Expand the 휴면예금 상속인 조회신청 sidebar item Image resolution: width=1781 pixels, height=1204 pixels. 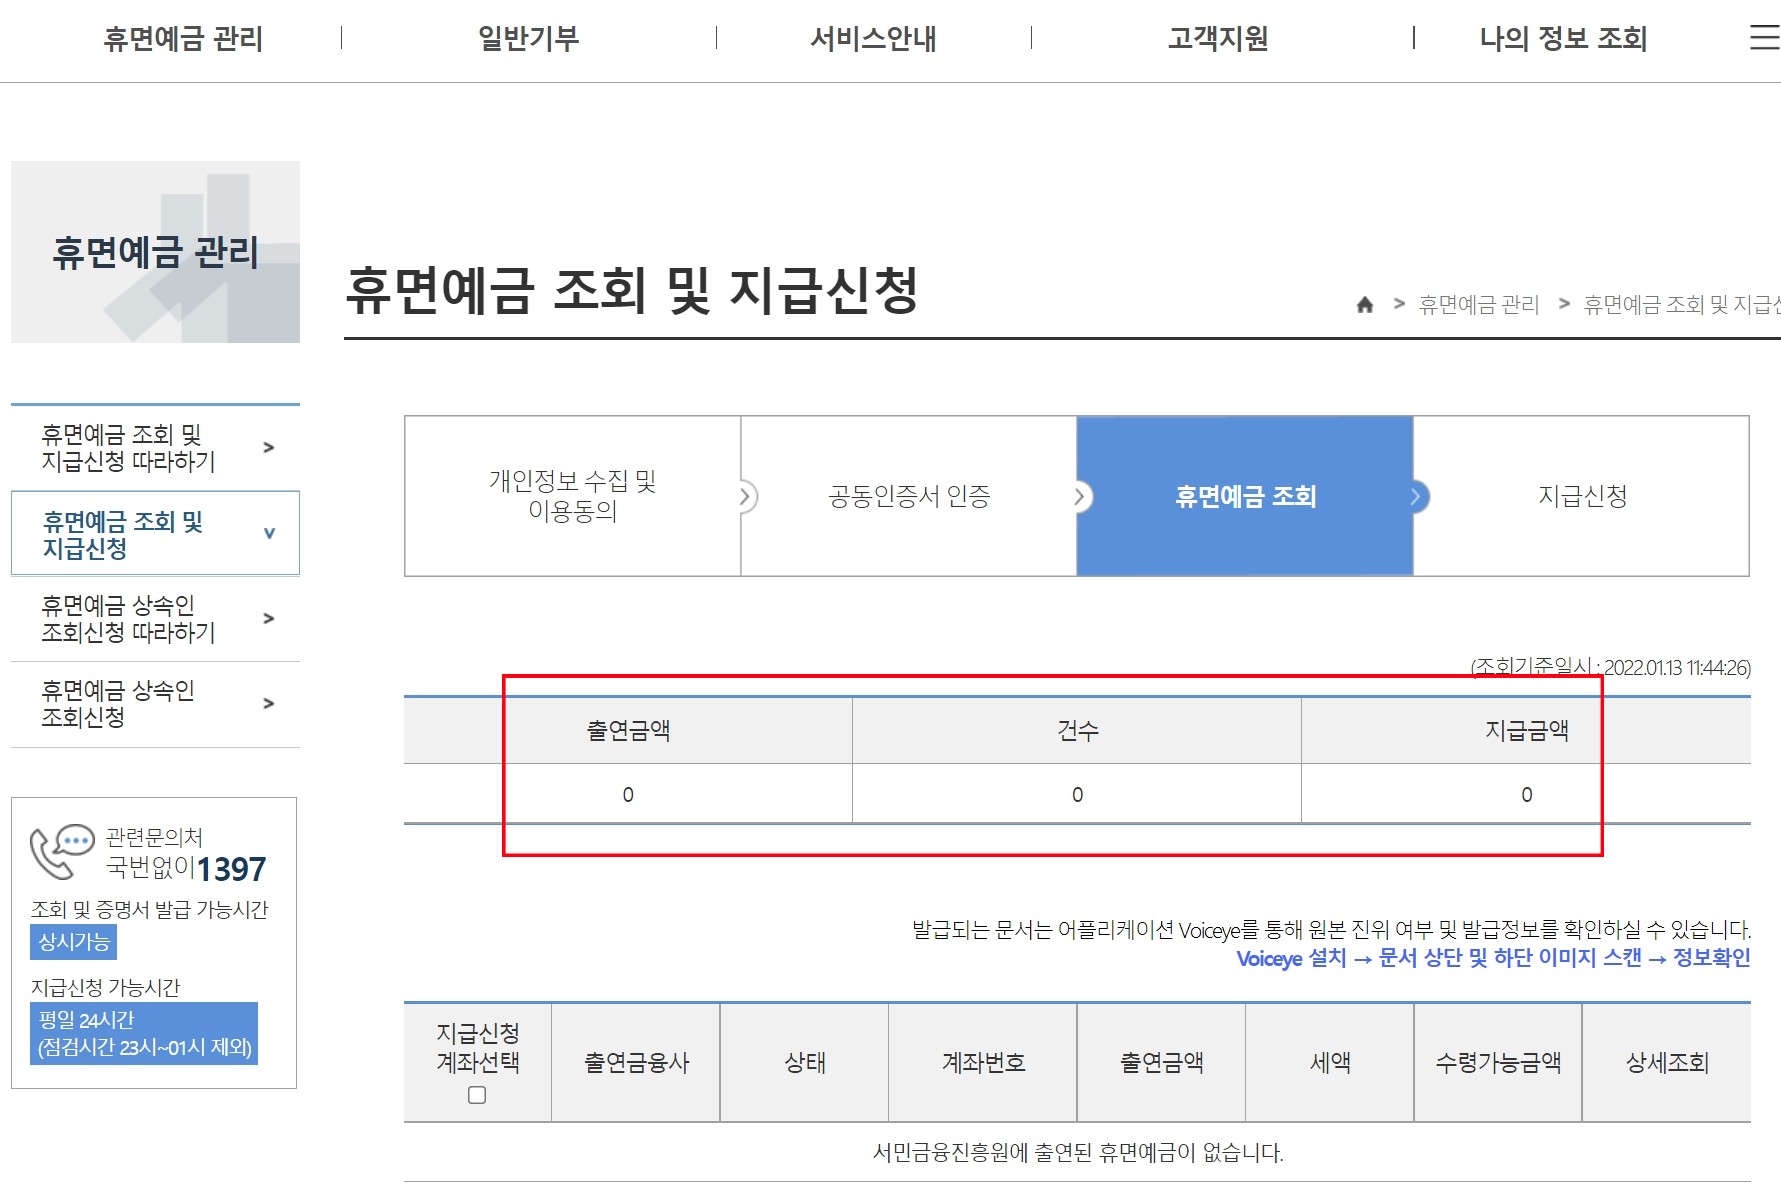pos(154,703)
